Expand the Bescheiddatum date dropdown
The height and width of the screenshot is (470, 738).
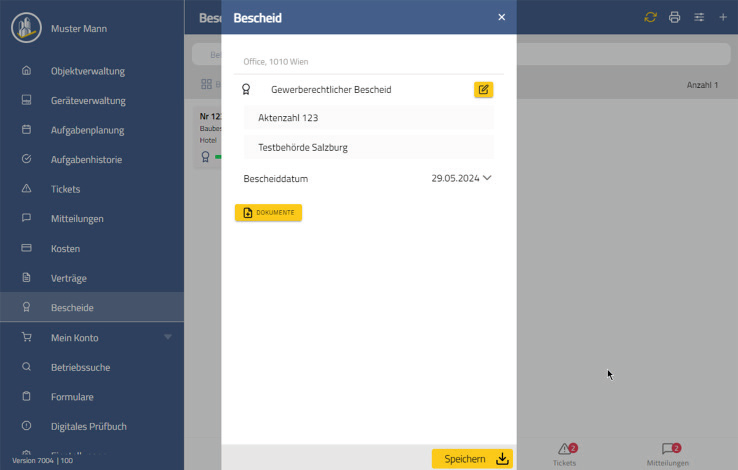point(487,178)
